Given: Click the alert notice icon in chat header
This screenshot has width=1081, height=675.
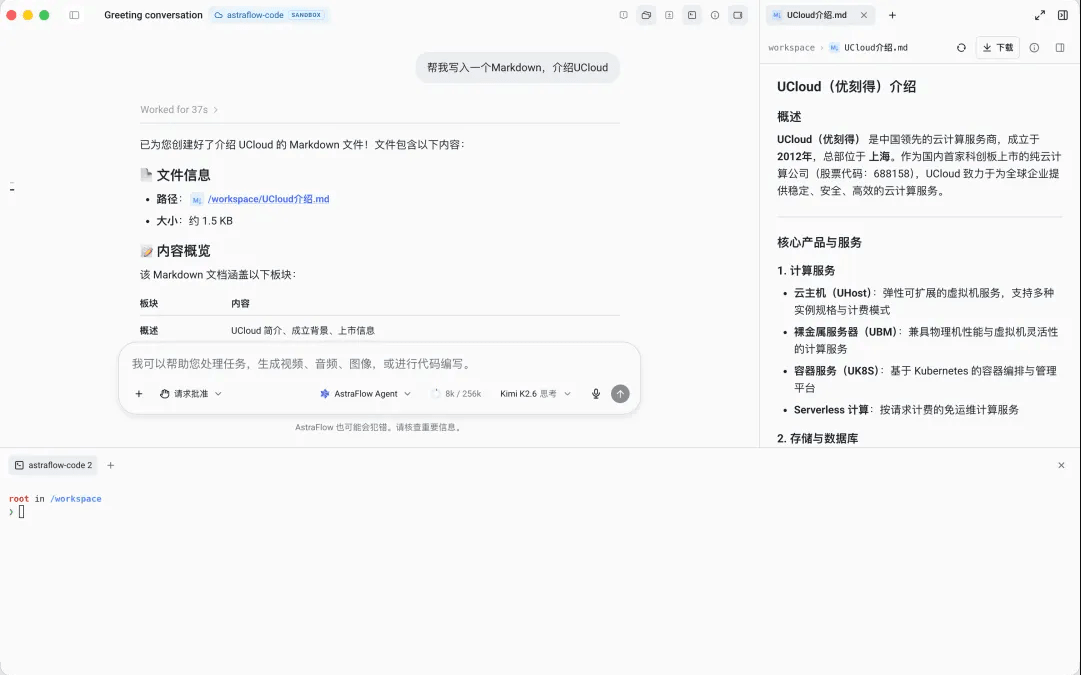Looking at the screenshot, I should click(623, 15).
